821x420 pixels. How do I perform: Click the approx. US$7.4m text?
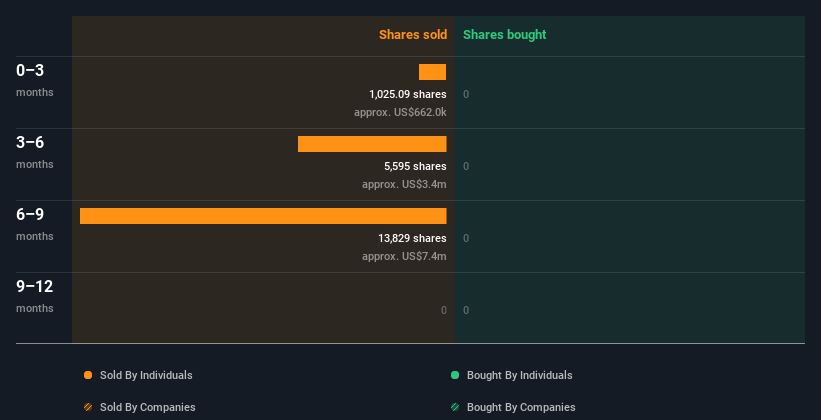[404, 256]
